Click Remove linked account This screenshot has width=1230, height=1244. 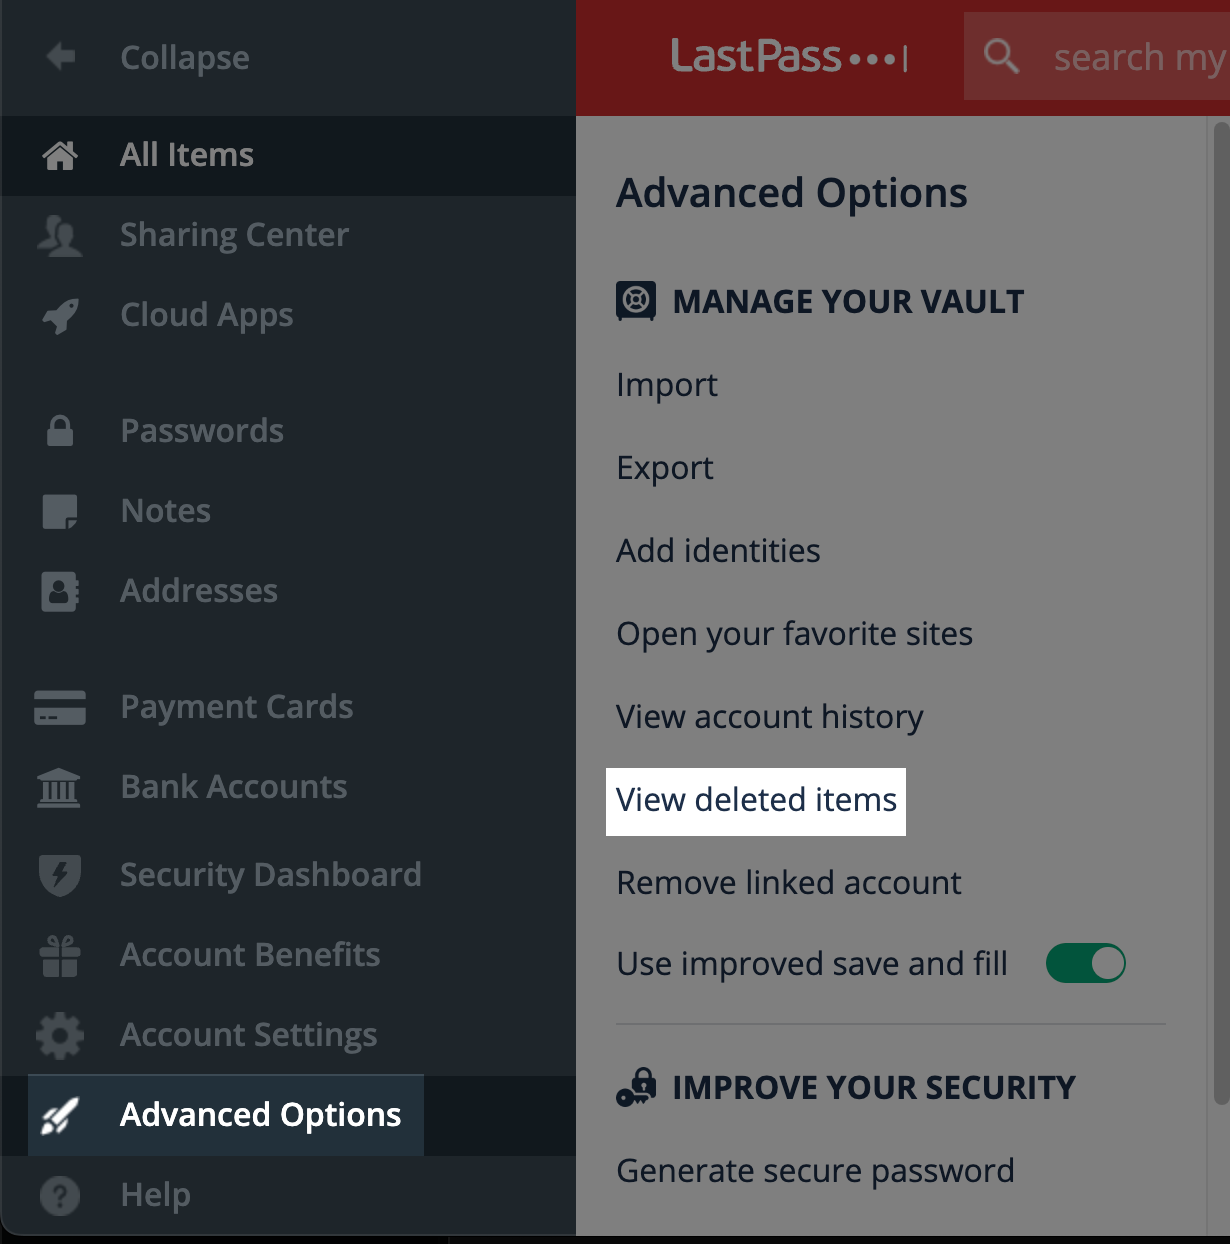[x=789, y=883]
